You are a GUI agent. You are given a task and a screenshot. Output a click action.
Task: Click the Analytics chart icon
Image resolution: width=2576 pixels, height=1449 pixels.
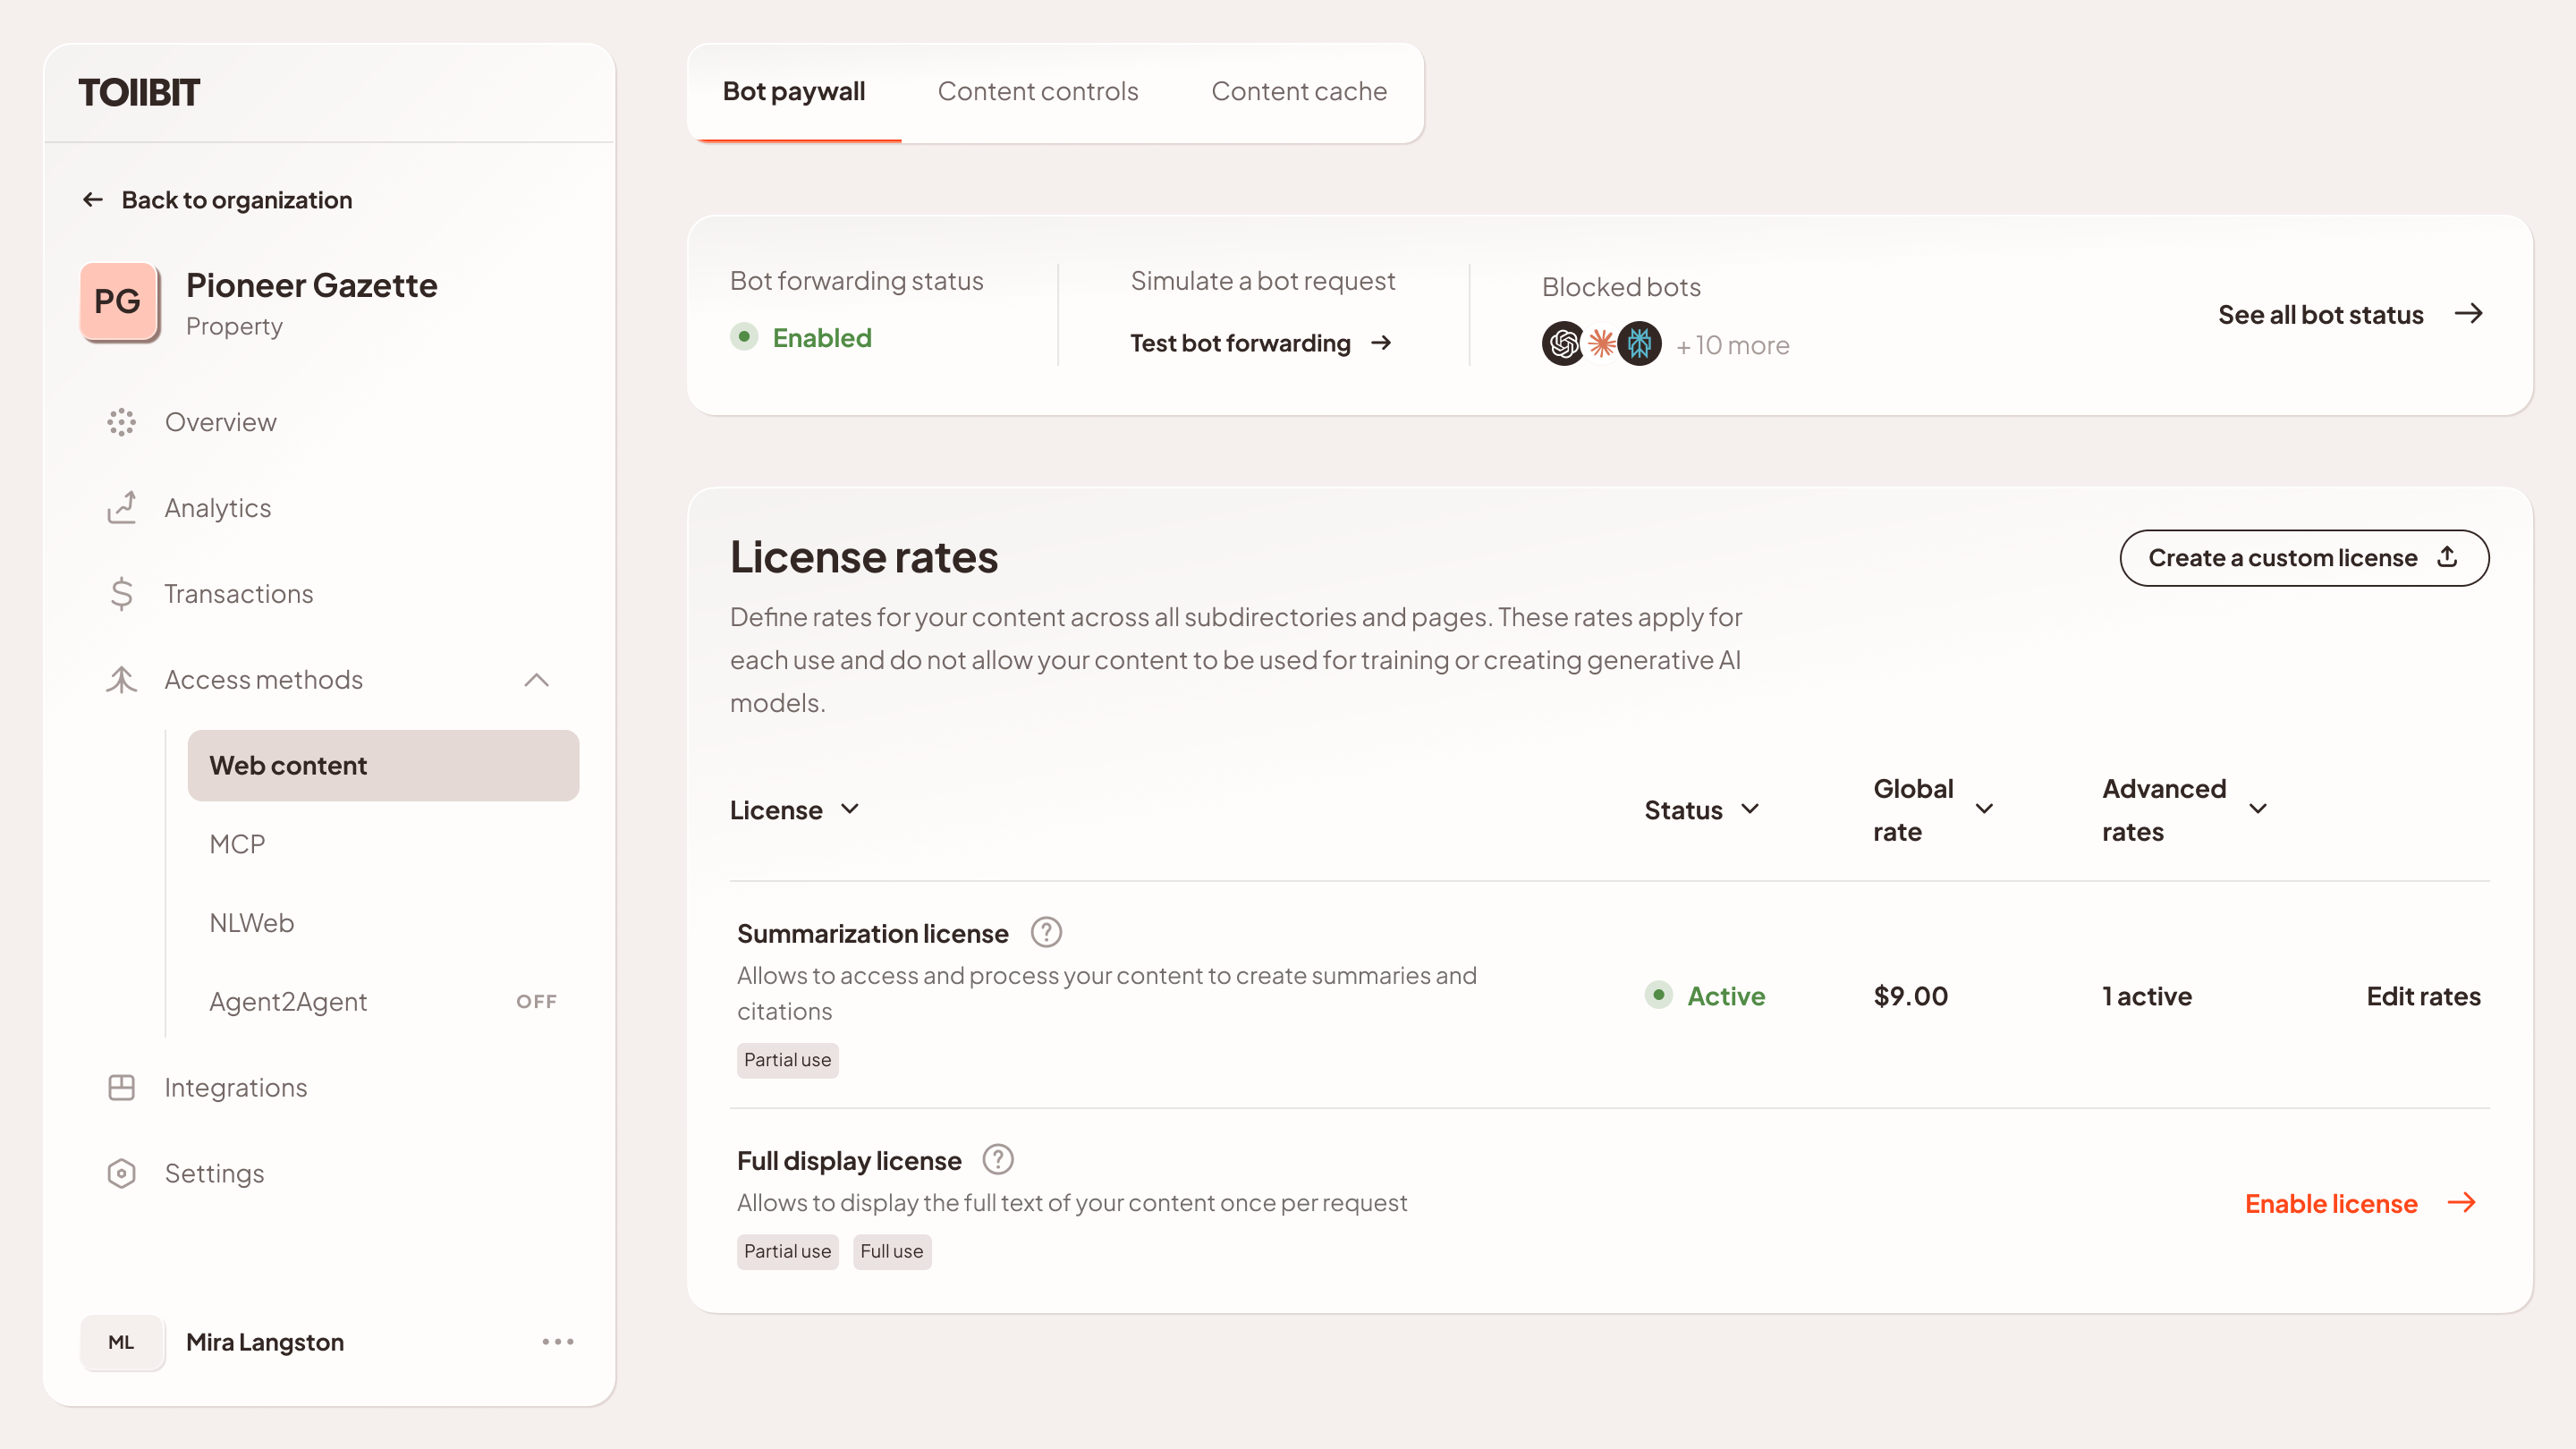coord(121,508)
